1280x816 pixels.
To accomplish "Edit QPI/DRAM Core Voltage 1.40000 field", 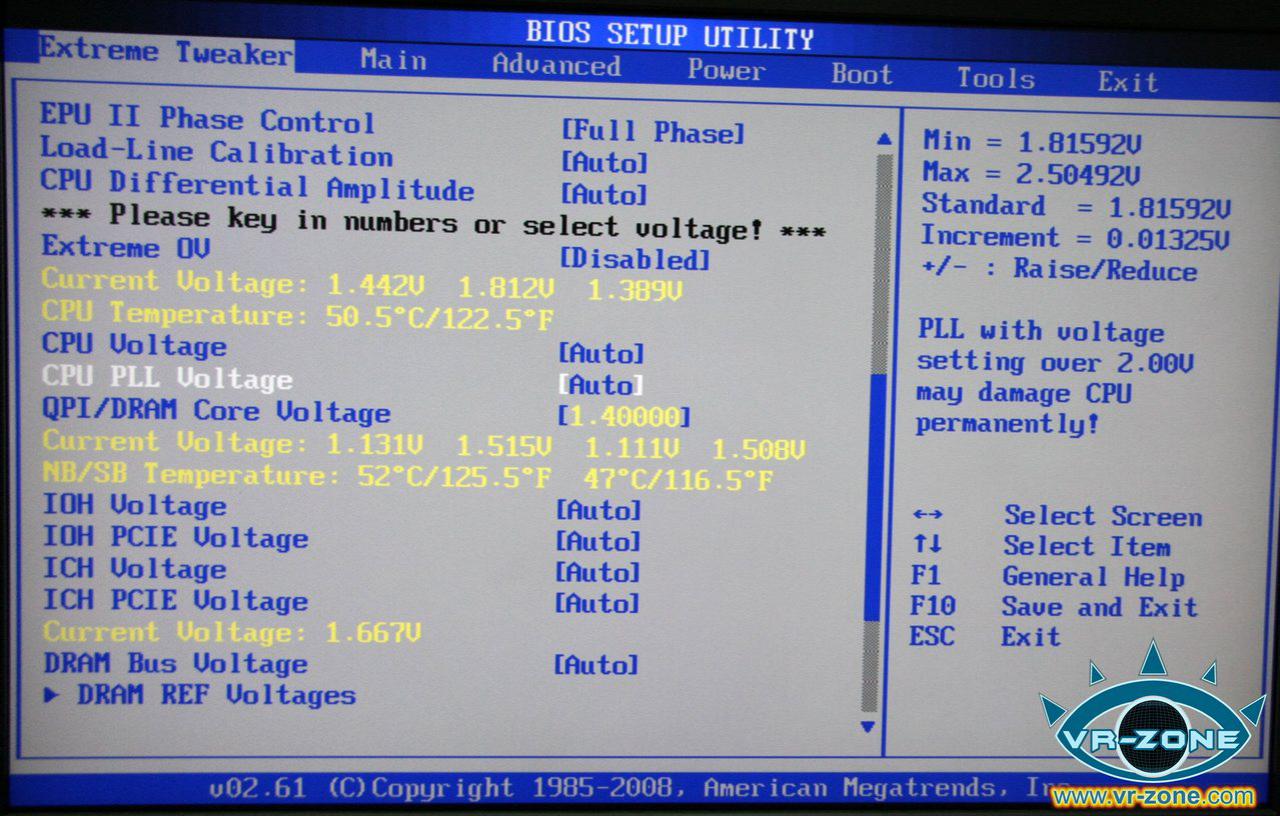I will 624,416.
